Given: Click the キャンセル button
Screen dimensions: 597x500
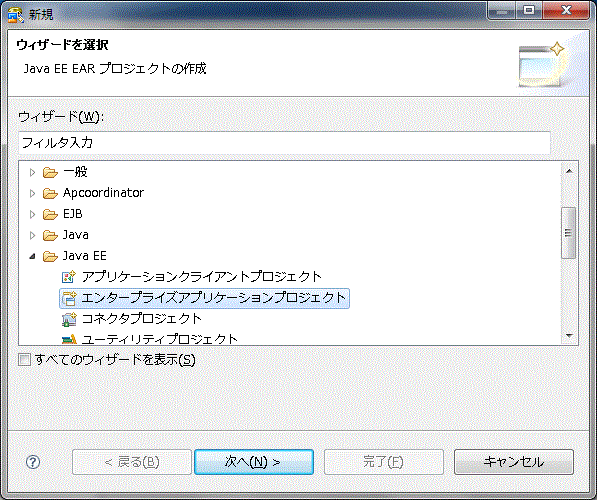Looking at the screenshot, I should point(514,462).
